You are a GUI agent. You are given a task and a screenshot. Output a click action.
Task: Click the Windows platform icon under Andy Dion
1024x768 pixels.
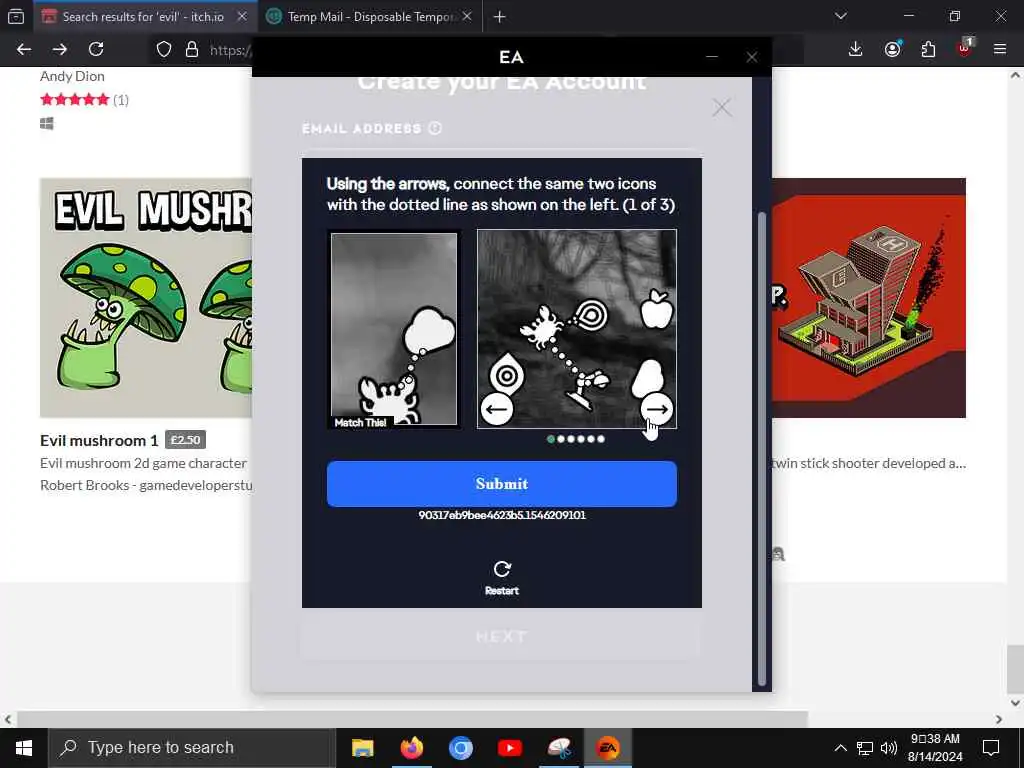[46, 123]
